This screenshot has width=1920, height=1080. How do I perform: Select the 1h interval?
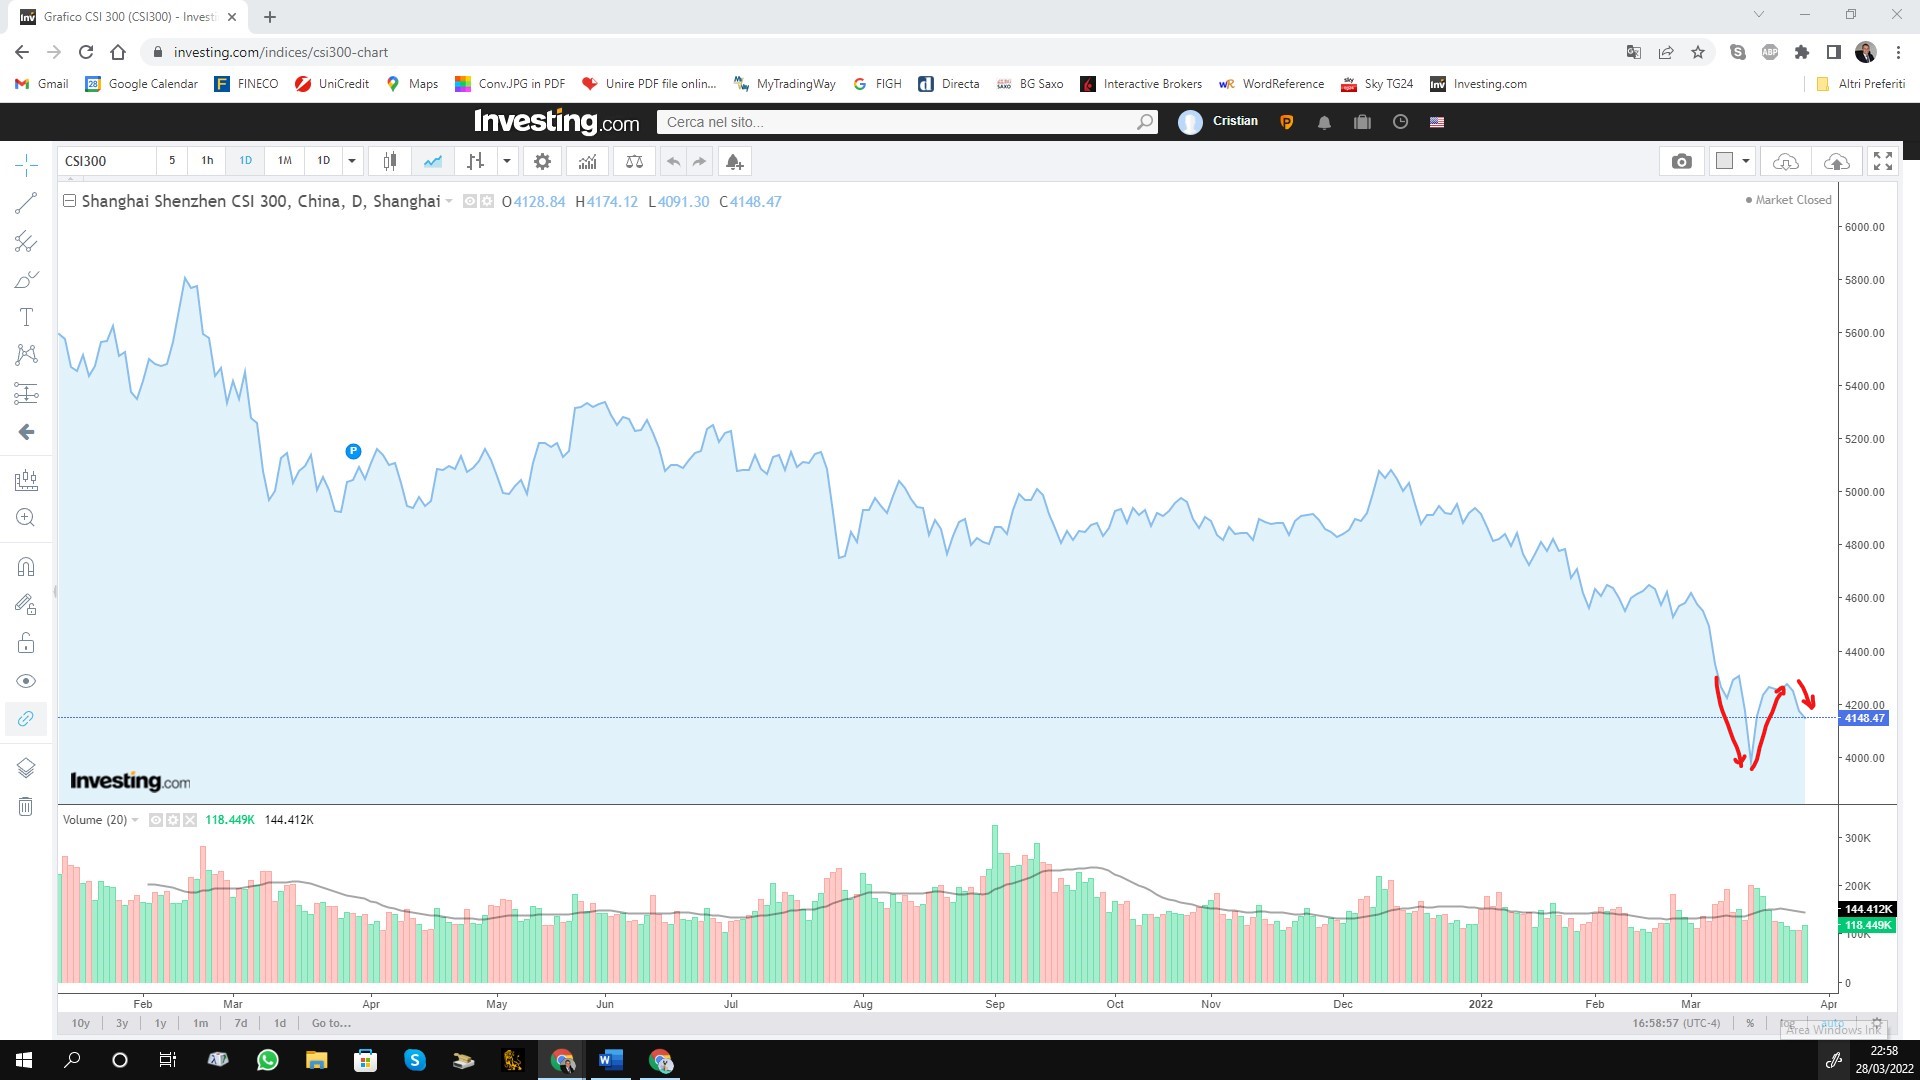(x=207, y=161)
